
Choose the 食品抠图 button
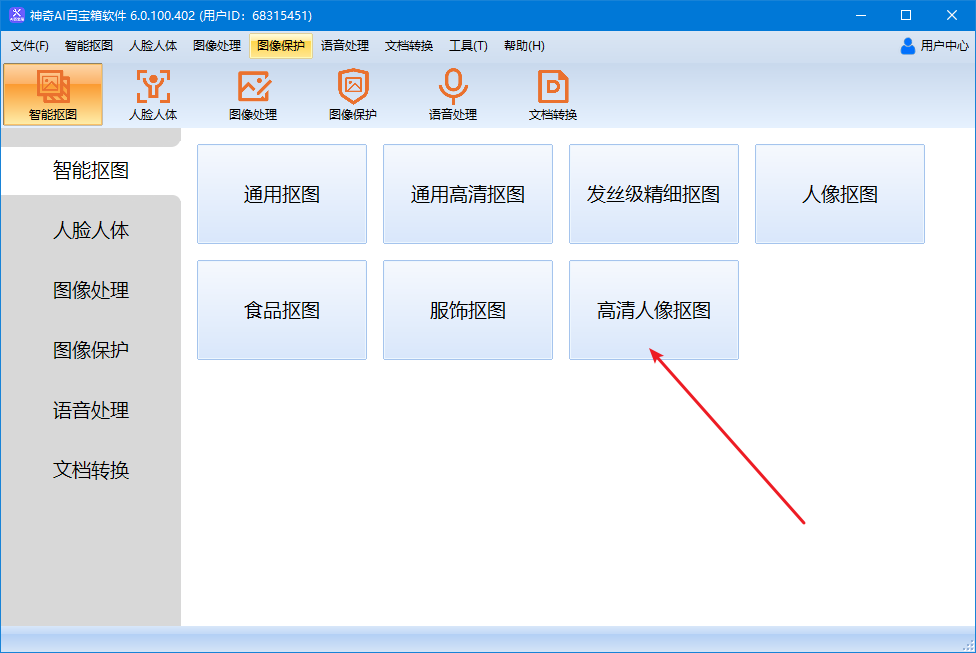coord(282,310)
